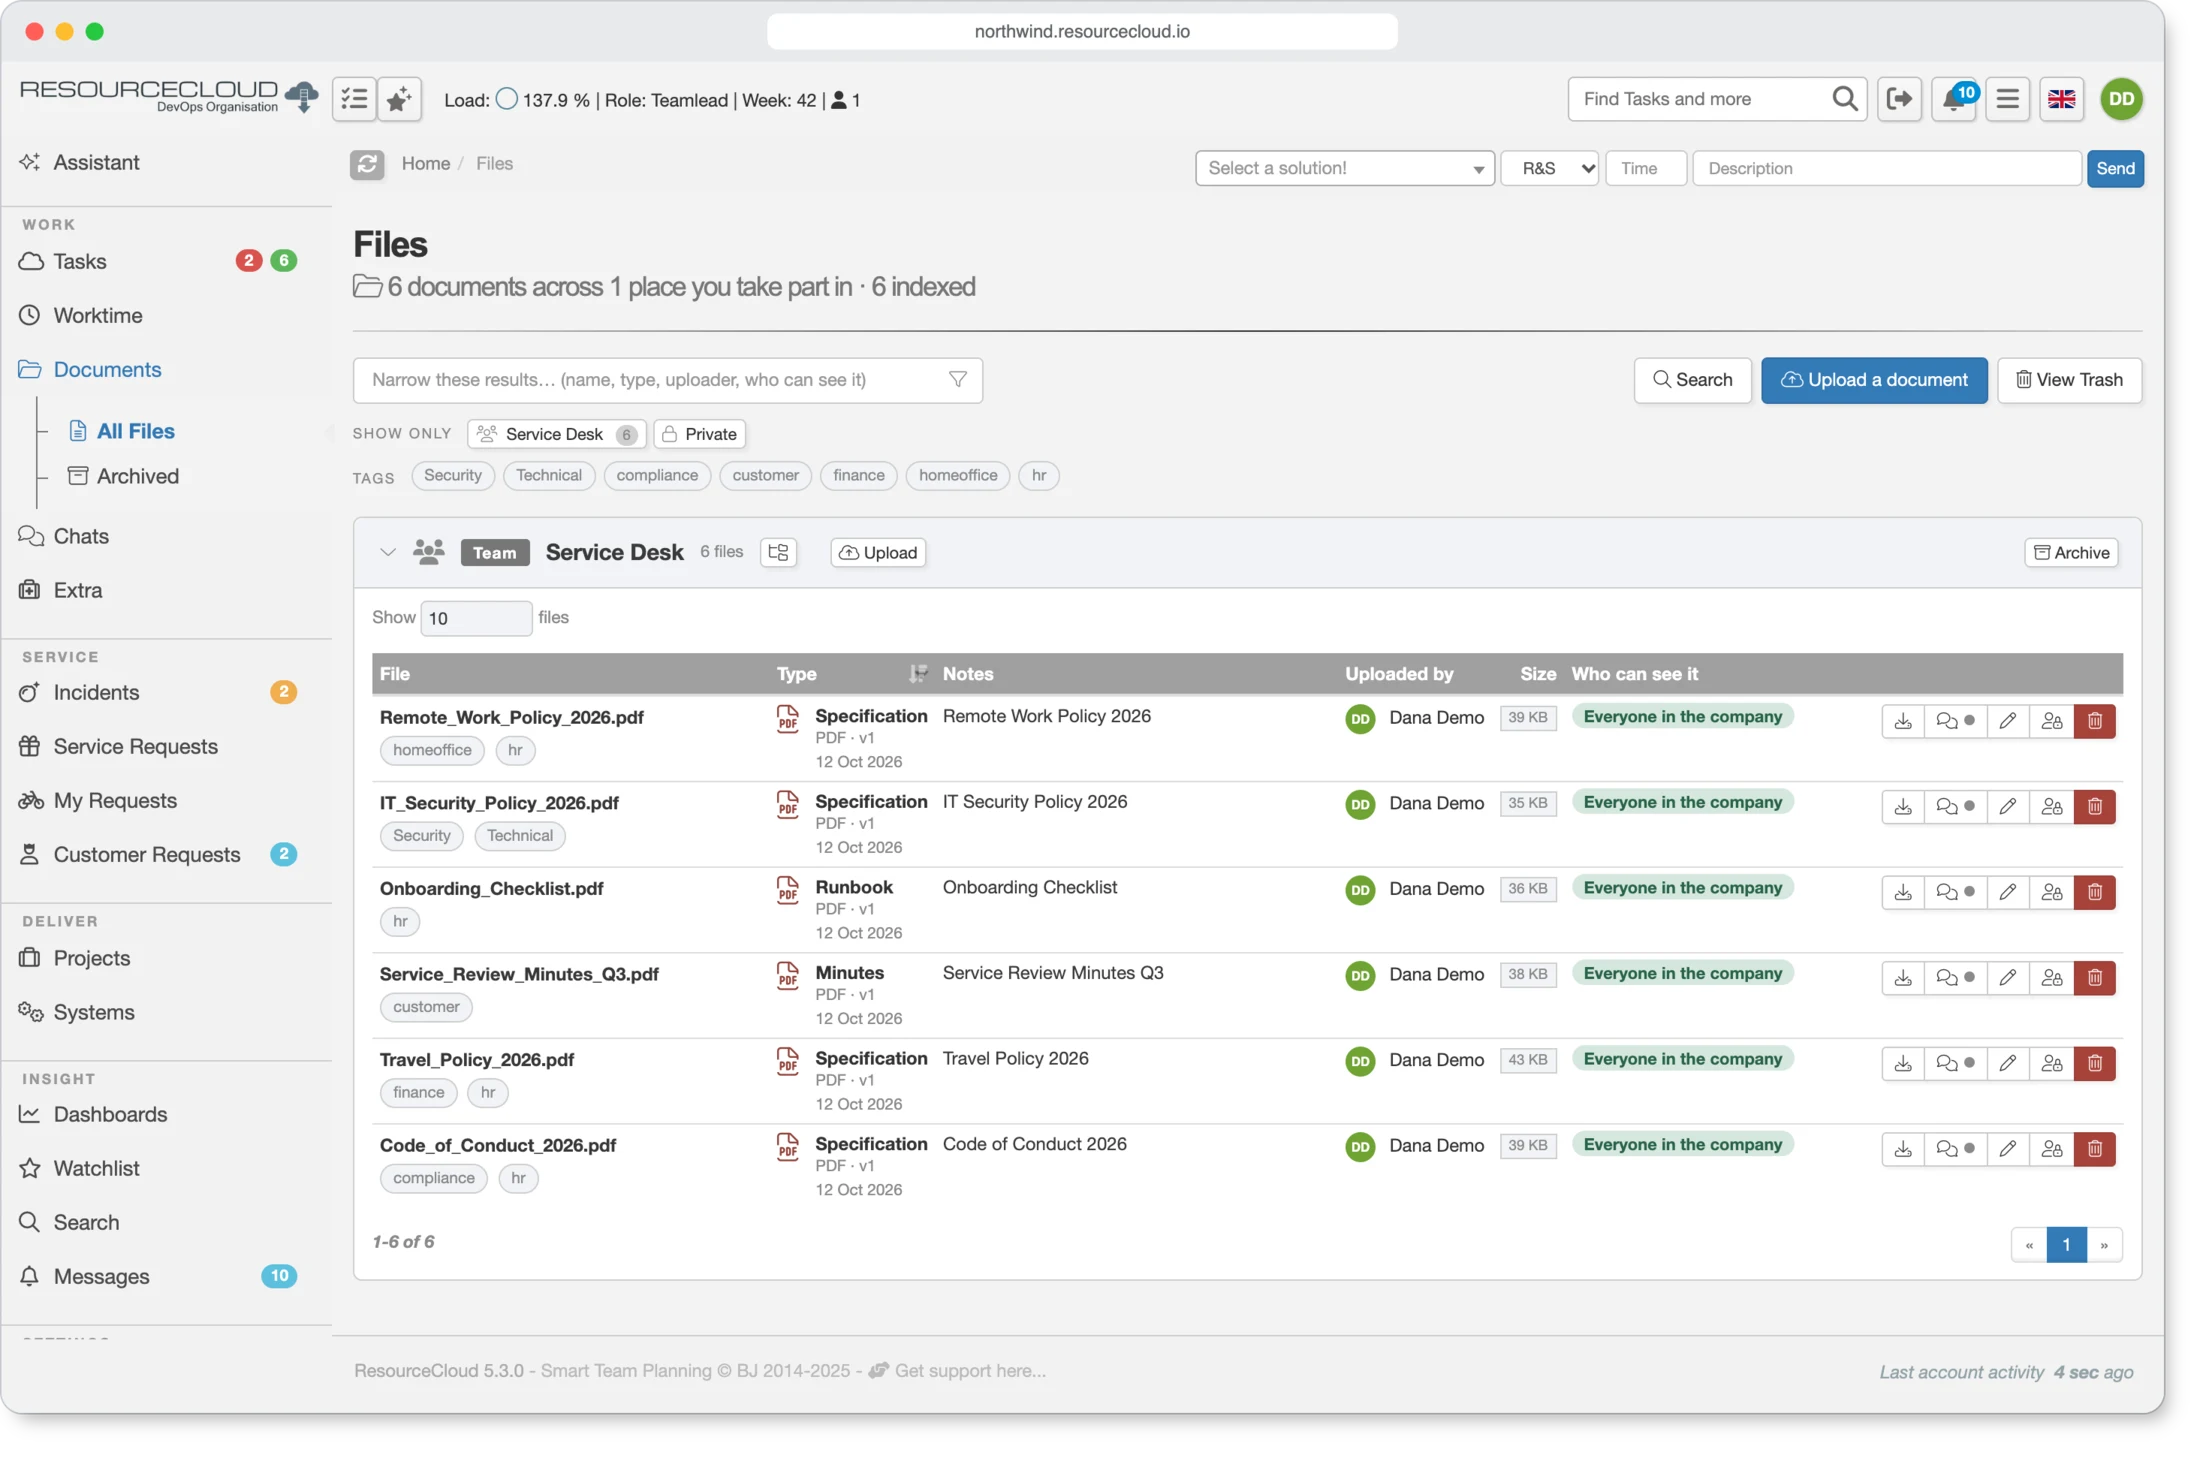Image resolution: width=2200 pixels, height=1458 pixels.
Task: Open the Select a solution dropdown
Action: (x=1344, y=168)
